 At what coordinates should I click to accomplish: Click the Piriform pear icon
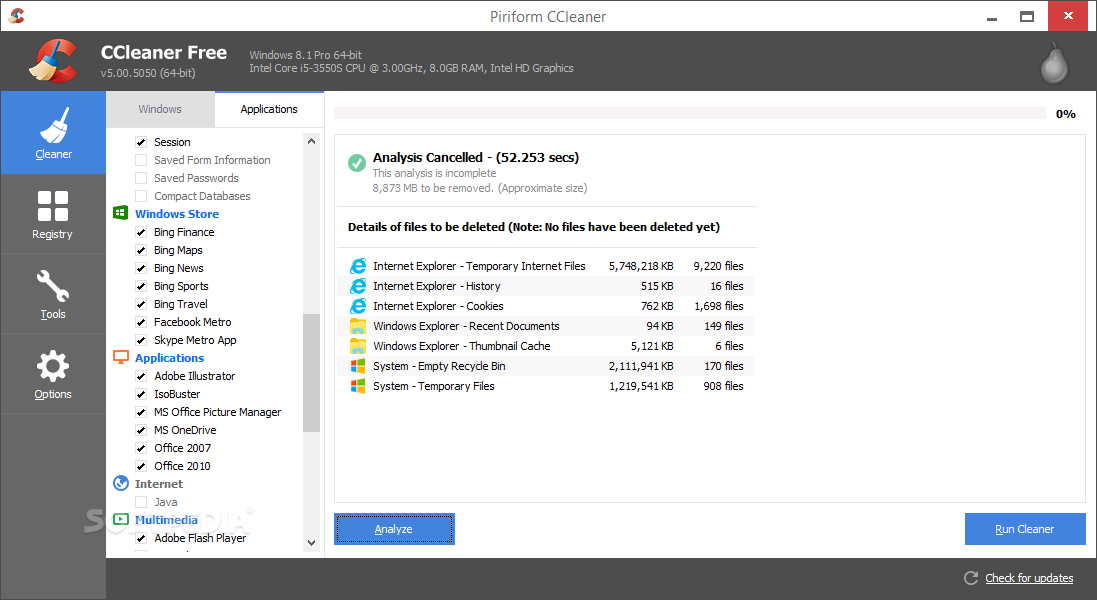click(x=1054, y=63)
